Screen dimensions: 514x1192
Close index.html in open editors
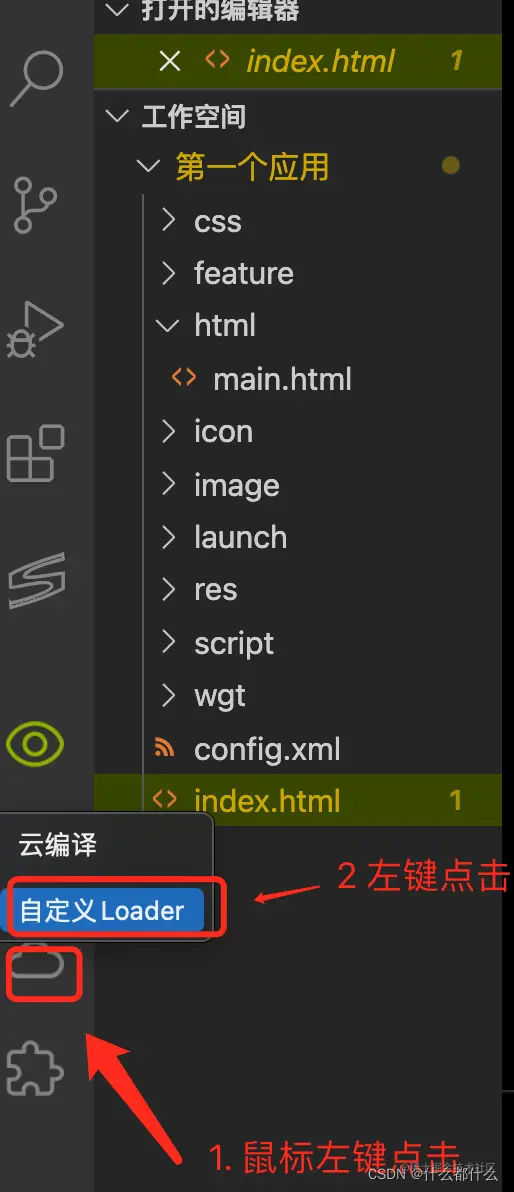tap(170, 61)
